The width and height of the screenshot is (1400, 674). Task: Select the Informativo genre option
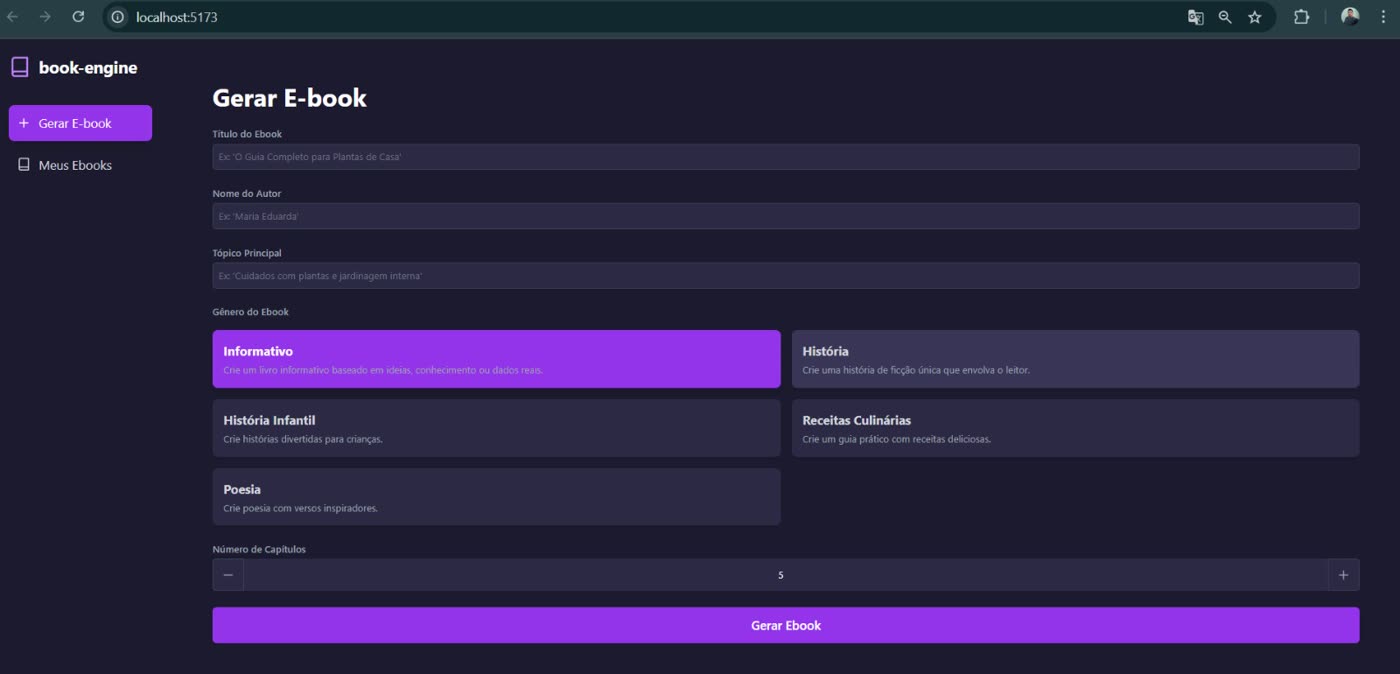[x=496, y=359]
